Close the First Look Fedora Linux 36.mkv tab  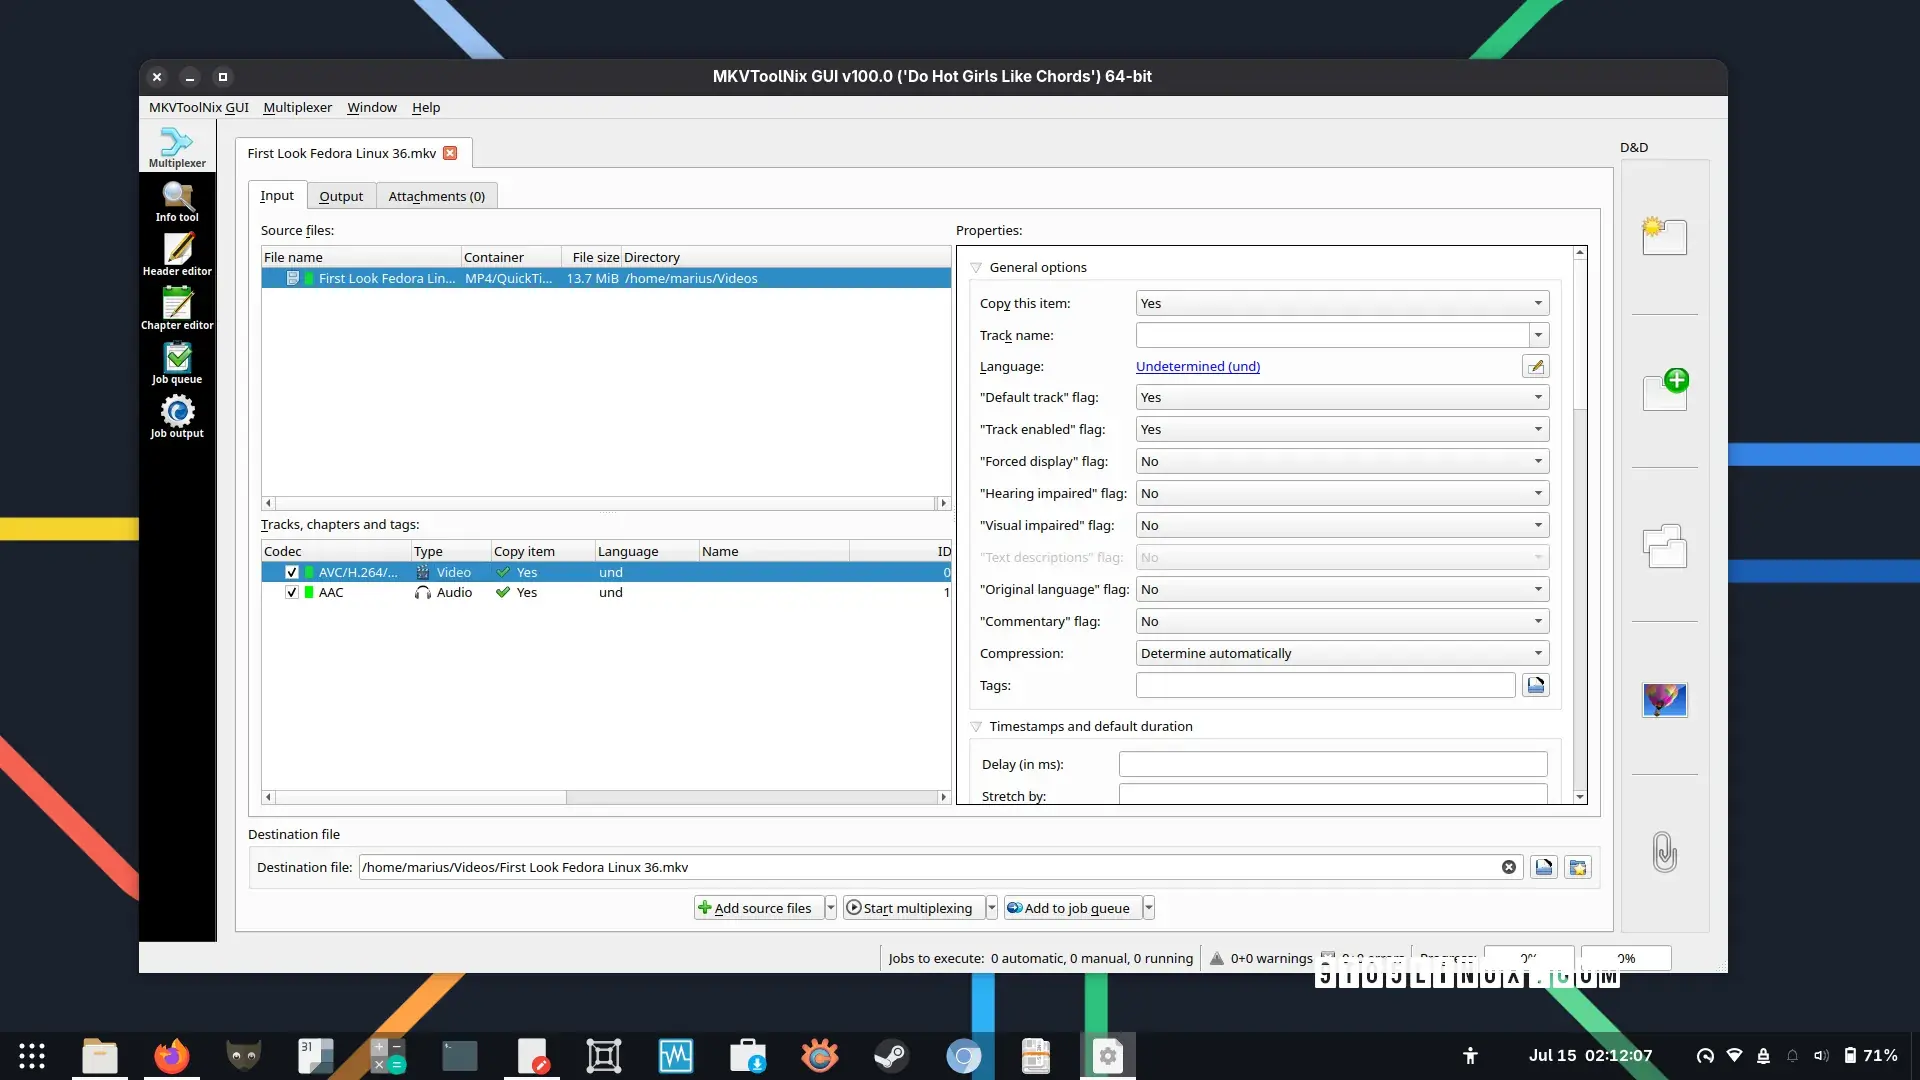click(450, 153)
